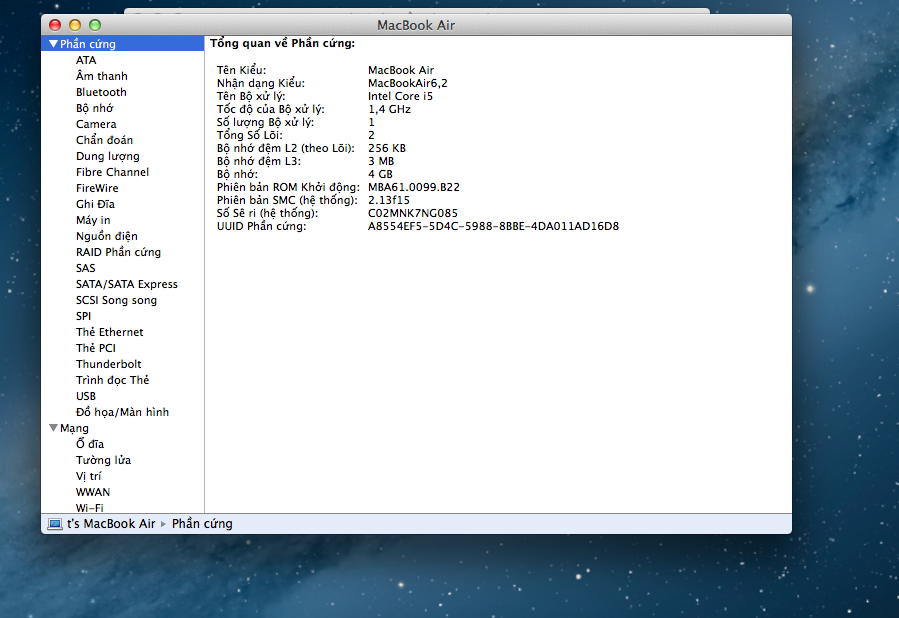This screenshot has height=618, width=899.
Task: Select the Mạng category header
Action: pos(74,428)
